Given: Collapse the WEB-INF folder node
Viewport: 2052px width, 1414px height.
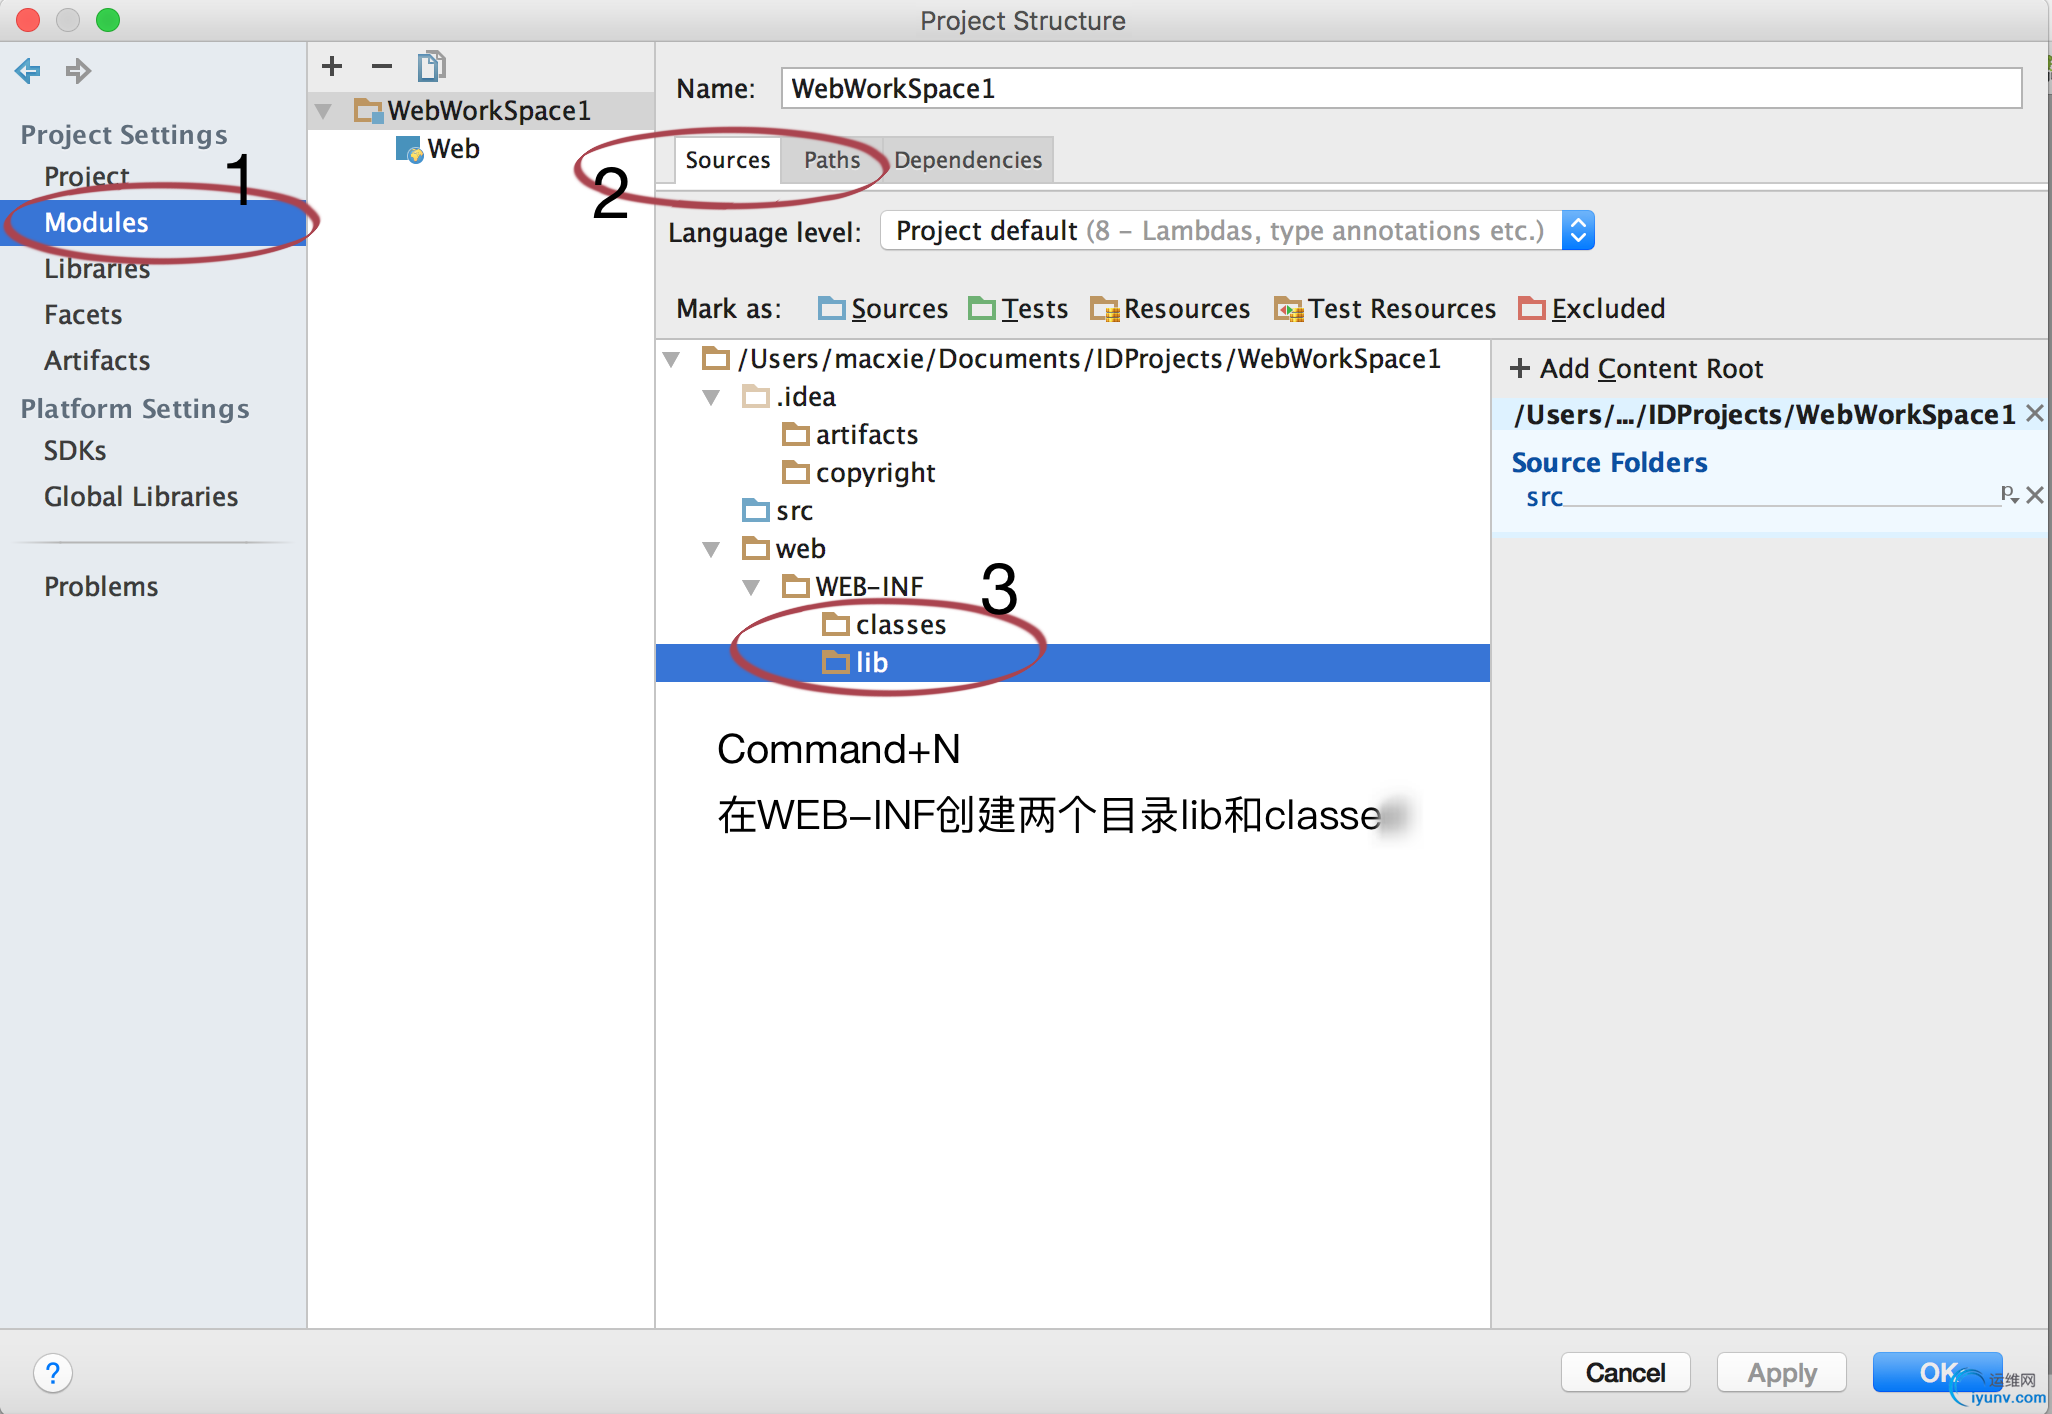Looking at the screenshot, I should 751,587.
